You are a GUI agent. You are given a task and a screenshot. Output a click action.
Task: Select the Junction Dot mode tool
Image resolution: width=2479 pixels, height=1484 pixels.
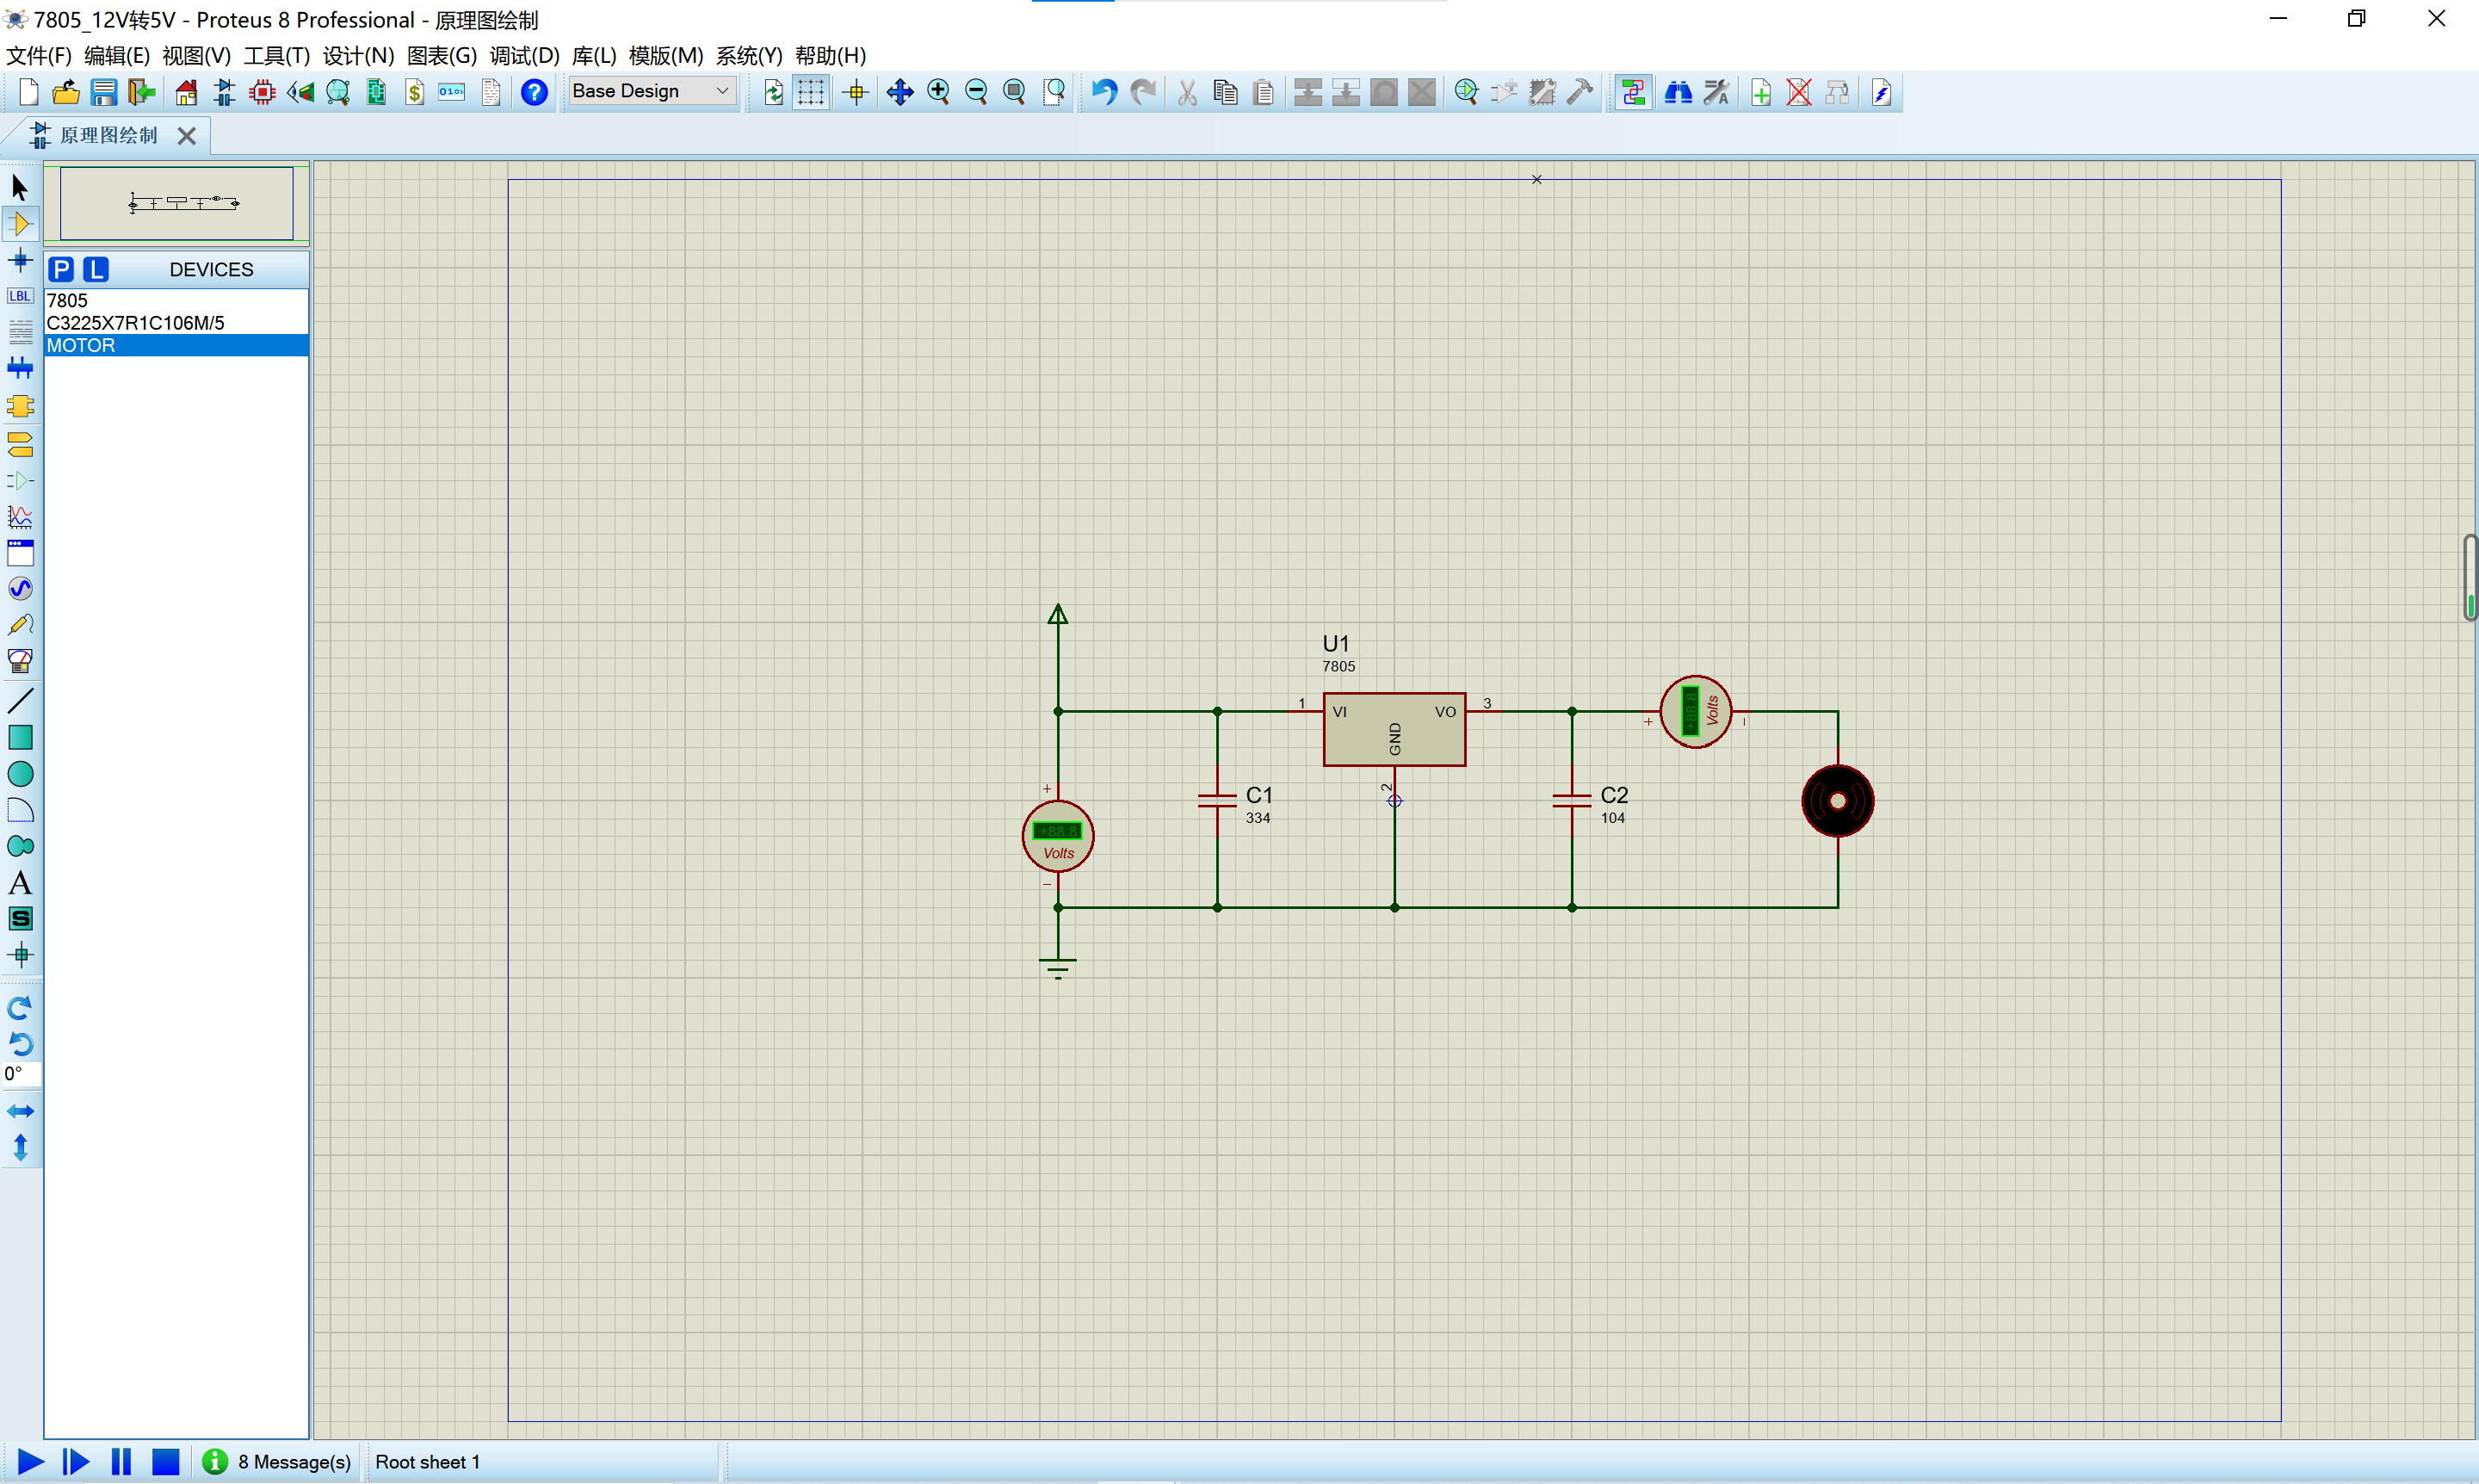pos(20,260)
